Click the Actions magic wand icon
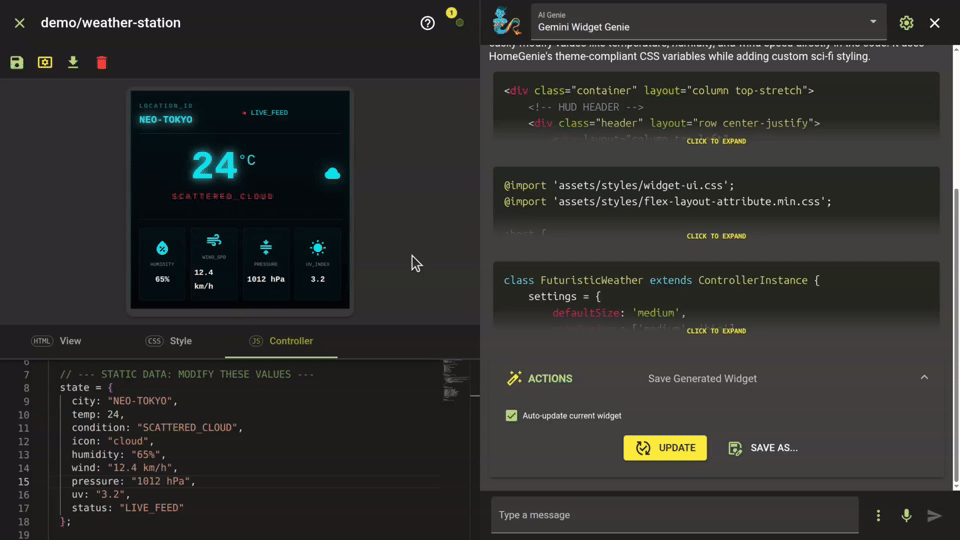The width and height of the screenshot is (960, 540). coord(514,378)
